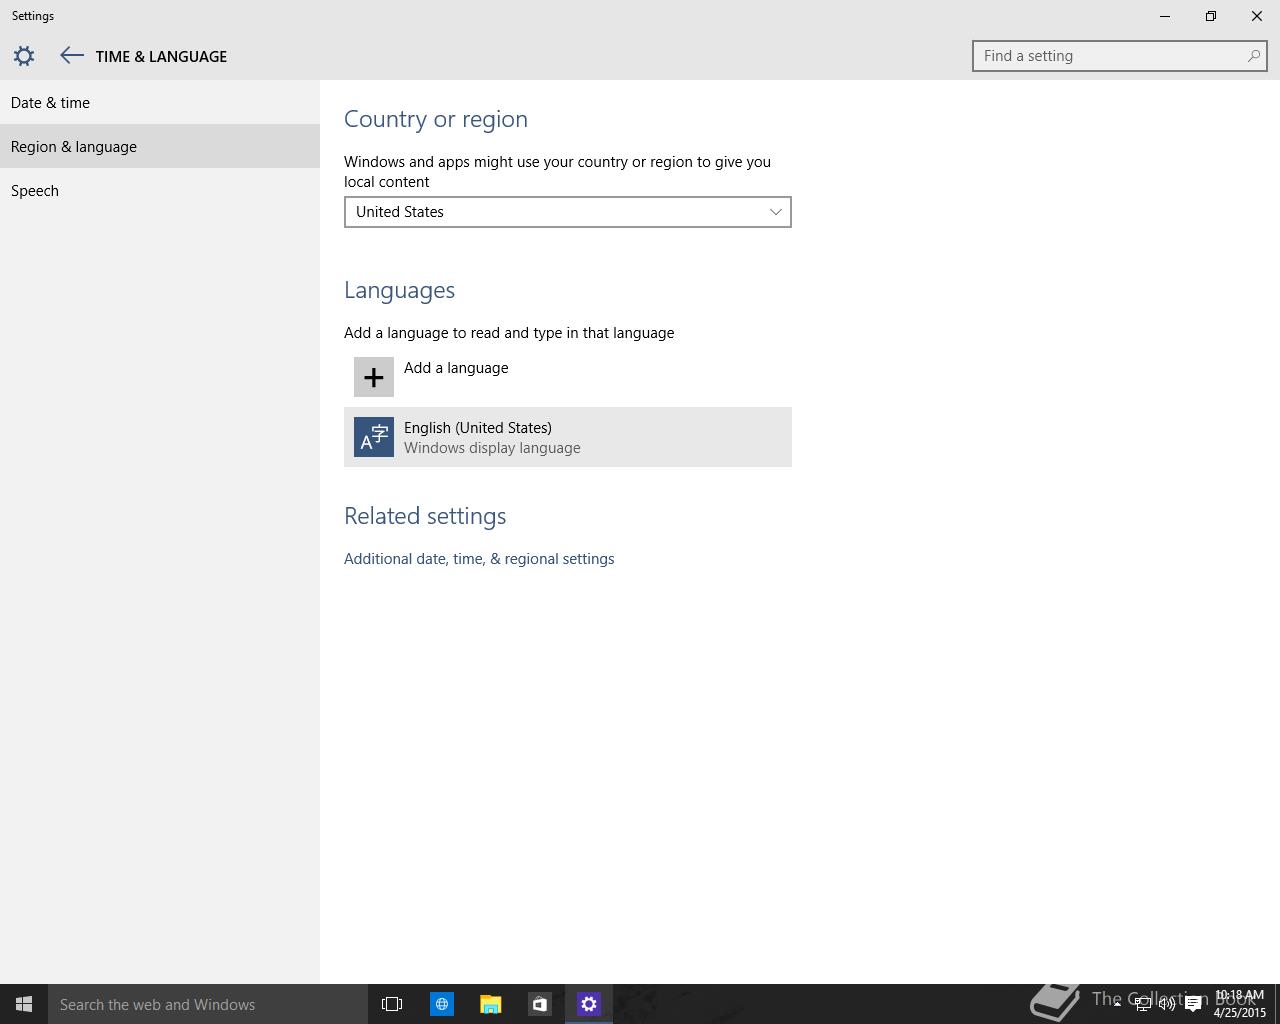Click Search the web and Windows box
The height and width of the screenshot is (1024, 1280).
coord(208,1004)
